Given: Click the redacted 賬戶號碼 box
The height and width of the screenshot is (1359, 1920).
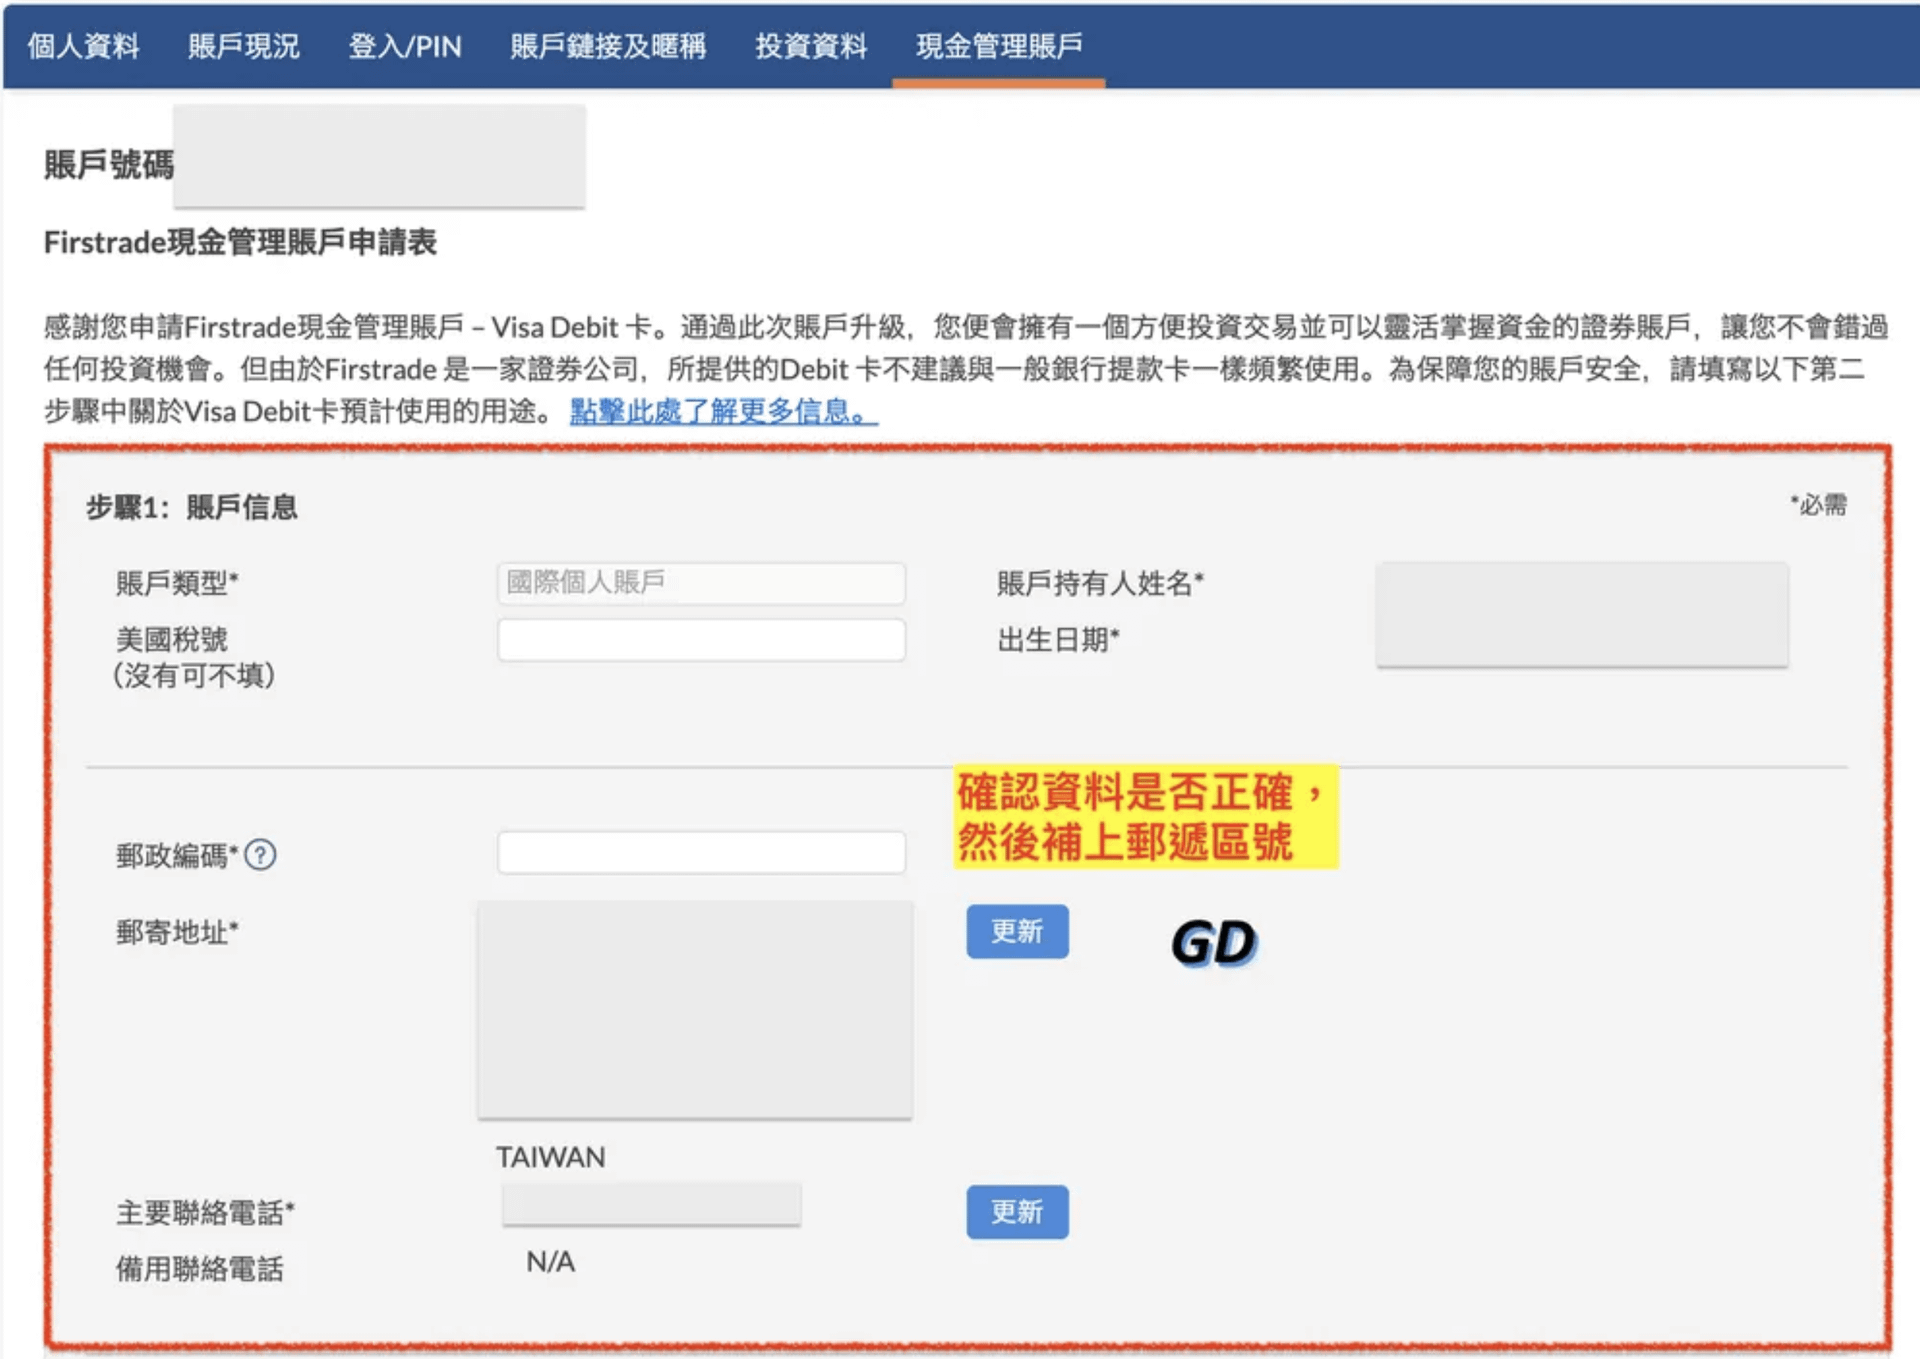Looking at the screenshot, I should (x=379, y=157).
